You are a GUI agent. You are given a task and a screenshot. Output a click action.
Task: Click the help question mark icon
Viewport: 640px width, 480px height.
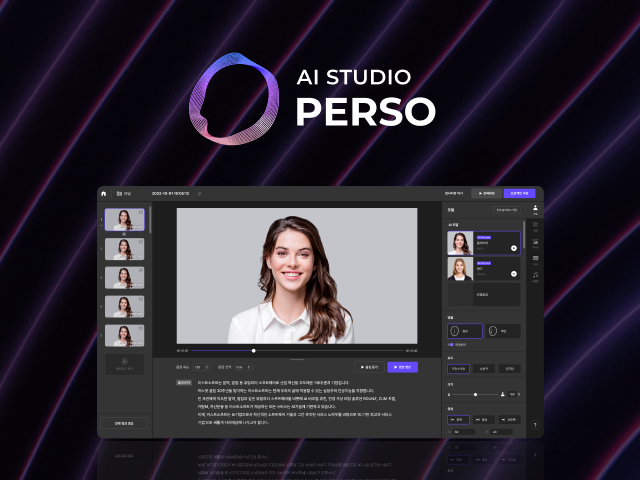pyautogui.click(x=535, y=426)
